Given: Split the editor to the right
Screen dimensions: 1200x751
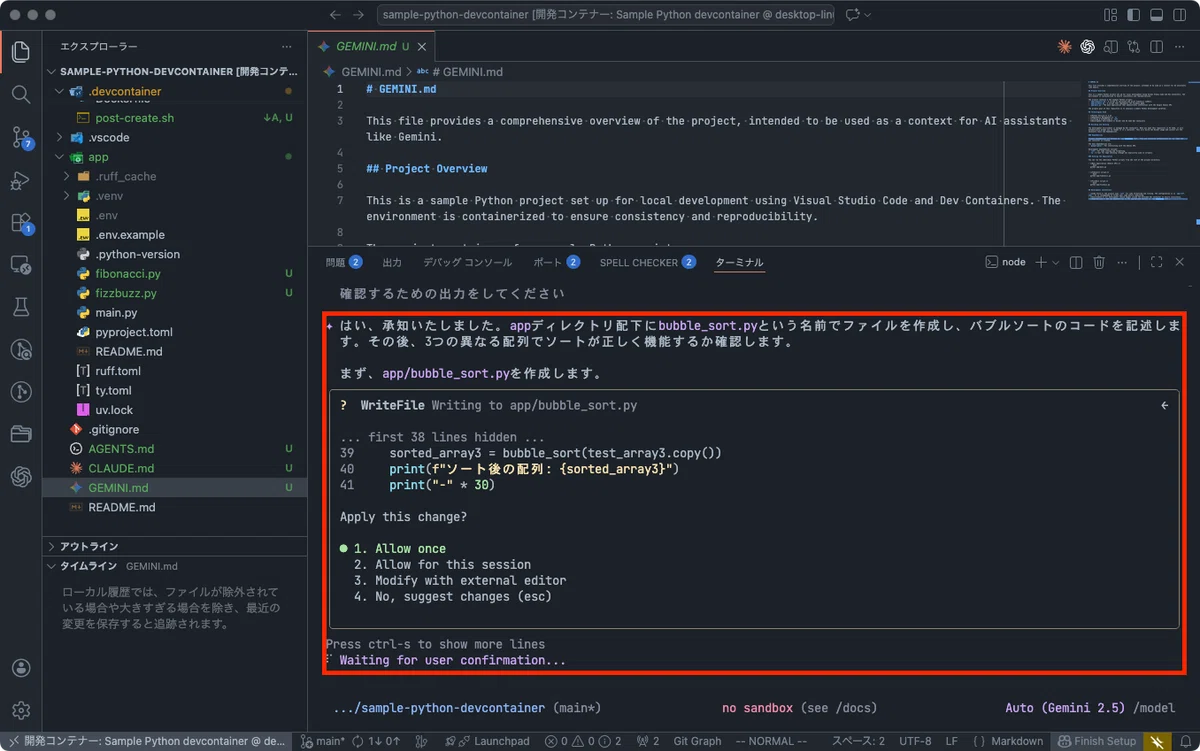Looking at the screenshot, I should [1156, 47].
